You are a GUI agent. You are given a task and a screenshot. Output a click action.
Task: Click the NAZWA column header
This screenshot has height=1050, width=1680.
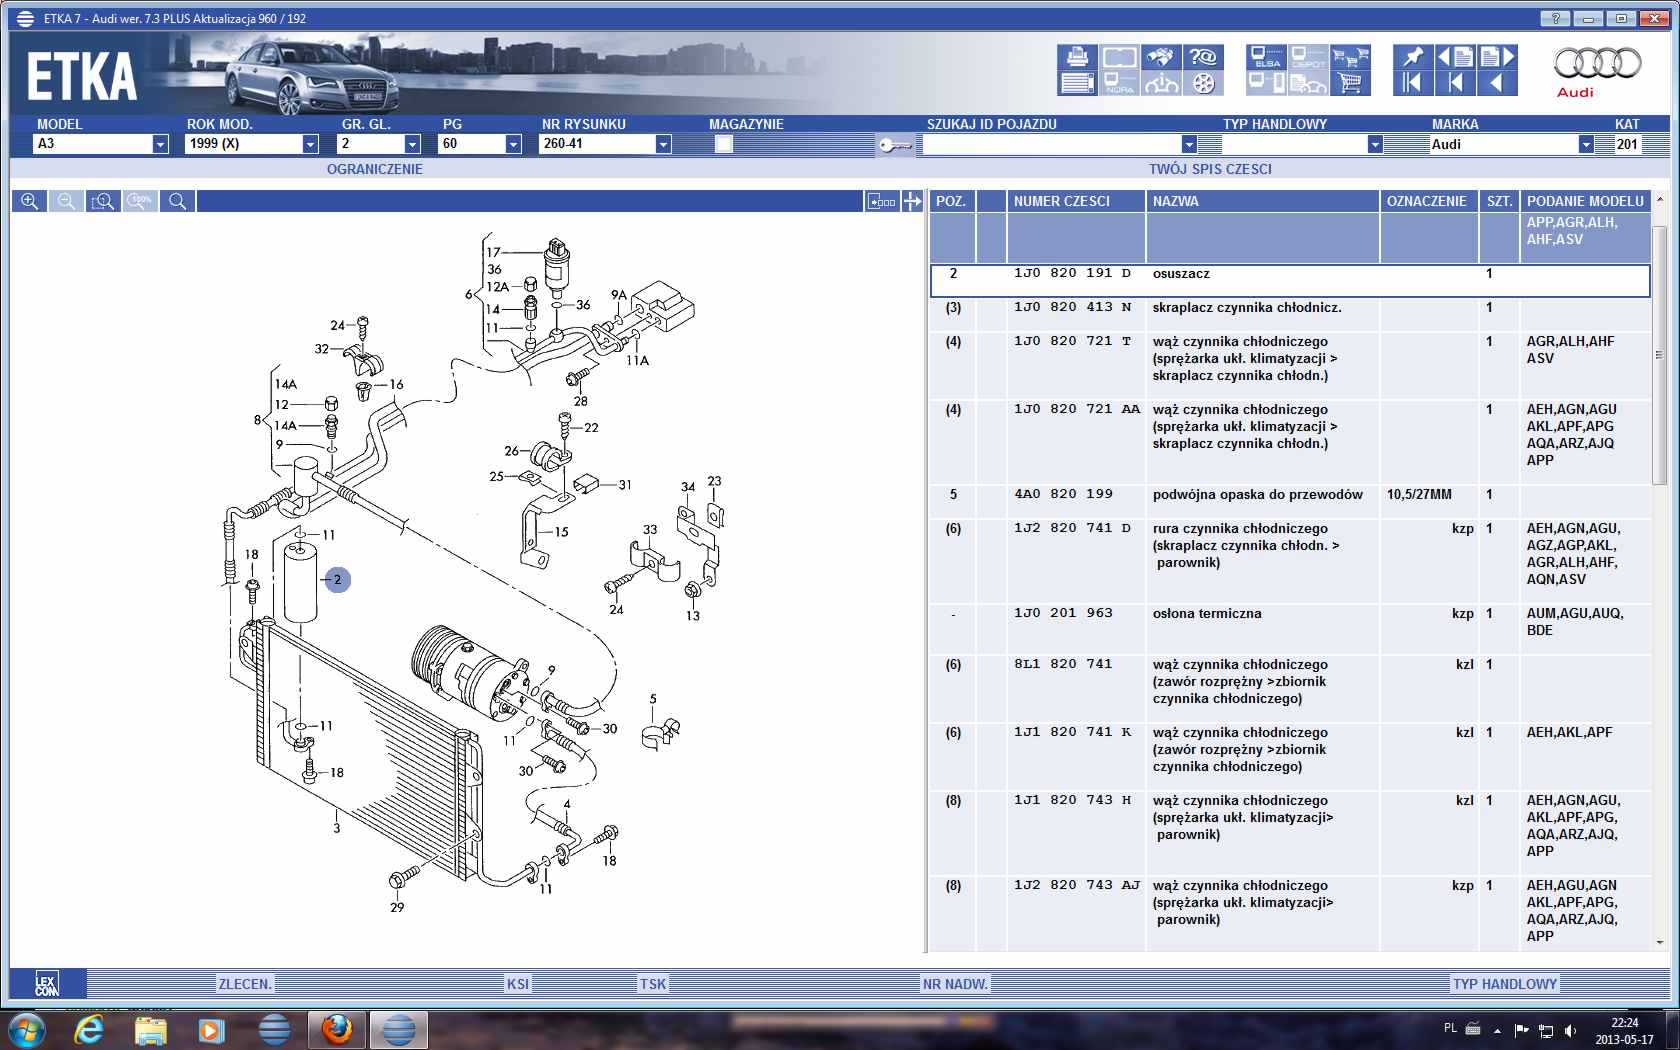1262,201
